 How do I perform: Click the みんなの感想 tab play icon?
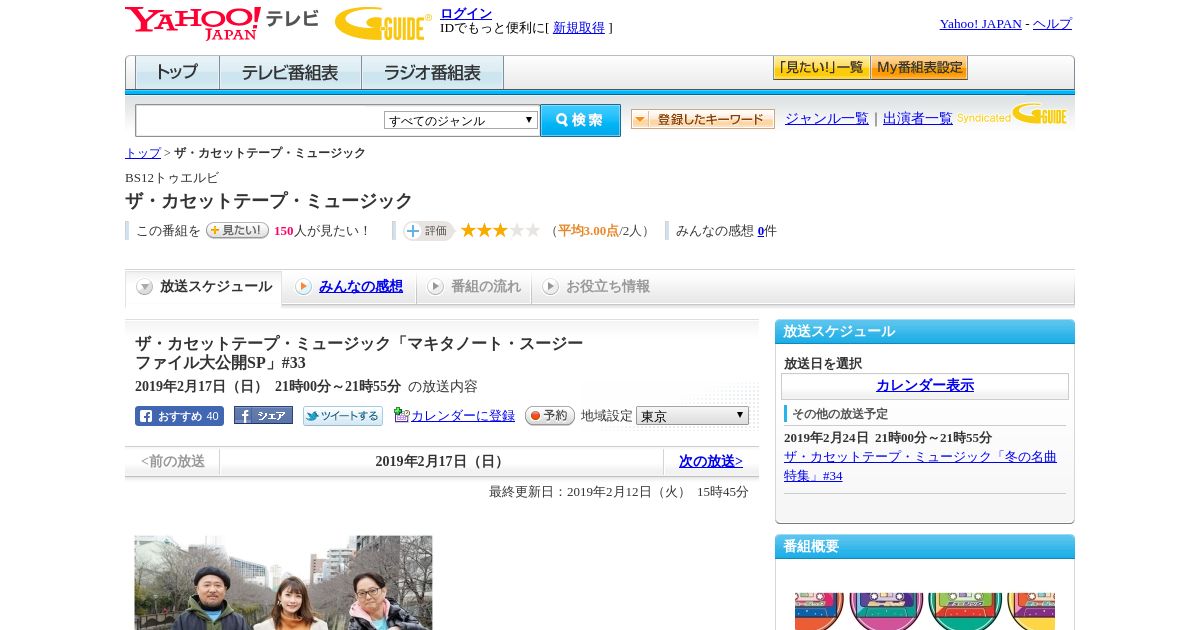303,287
